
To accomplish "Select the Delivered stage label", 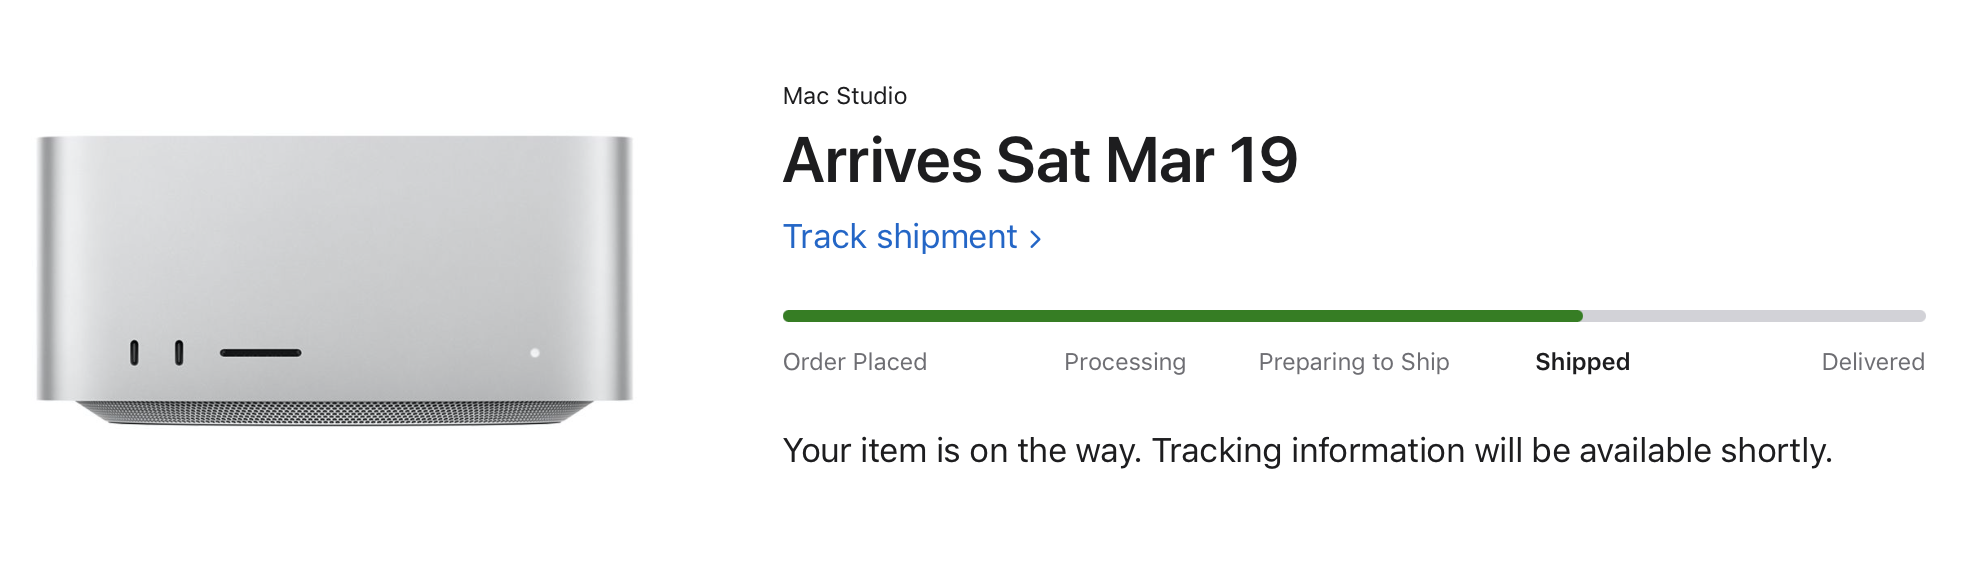I will pyautogui.click(x=1872, y=362).
